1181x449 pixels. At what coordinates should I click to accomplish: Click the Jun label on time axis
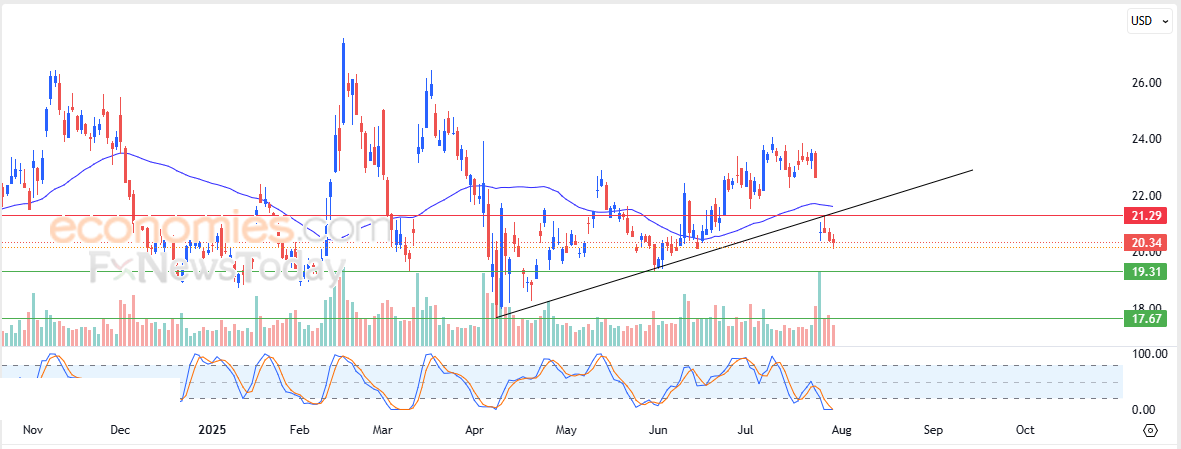pos(658,430)
